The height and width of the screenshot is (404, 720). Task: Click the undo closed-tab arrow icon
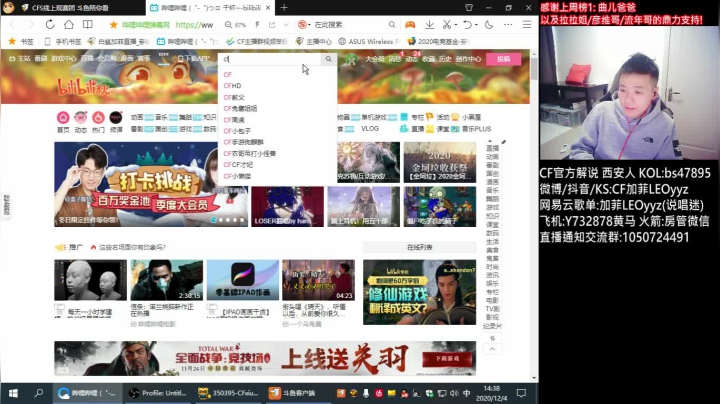tap(467, 25)
